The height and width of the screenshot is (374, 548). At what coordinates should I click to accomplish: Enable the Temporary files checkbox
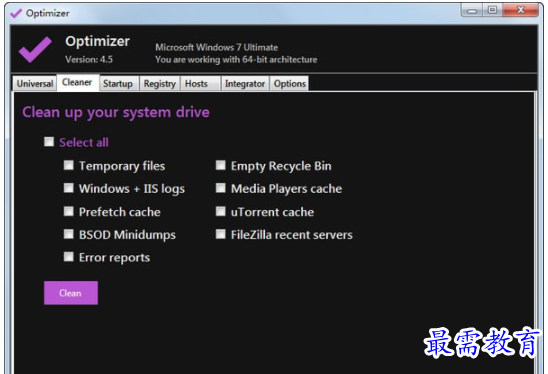pos(68,165)
